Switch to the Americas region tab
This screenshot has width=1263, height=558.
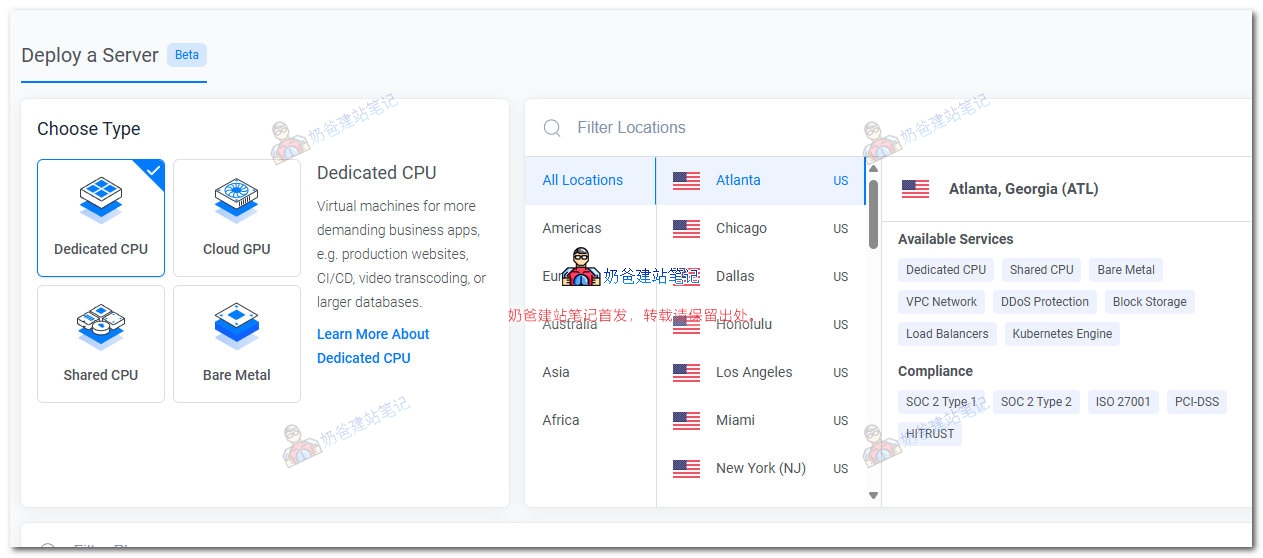point(572,228)
